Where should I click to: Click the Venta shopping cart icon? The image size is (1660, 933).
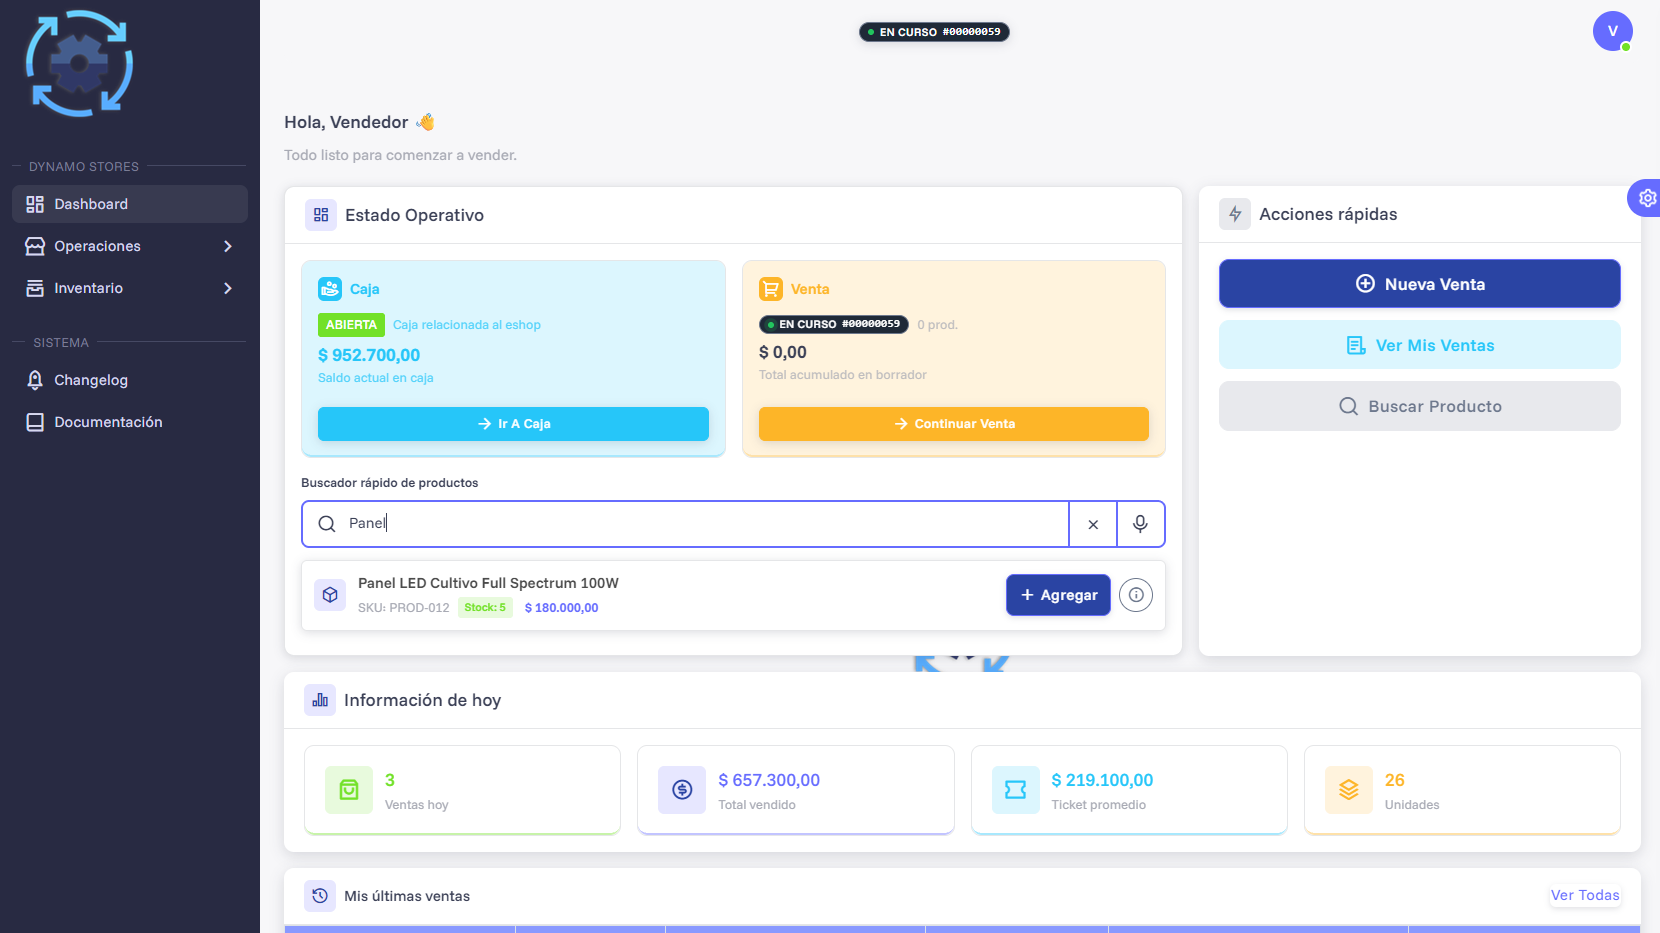coord(771,289)
